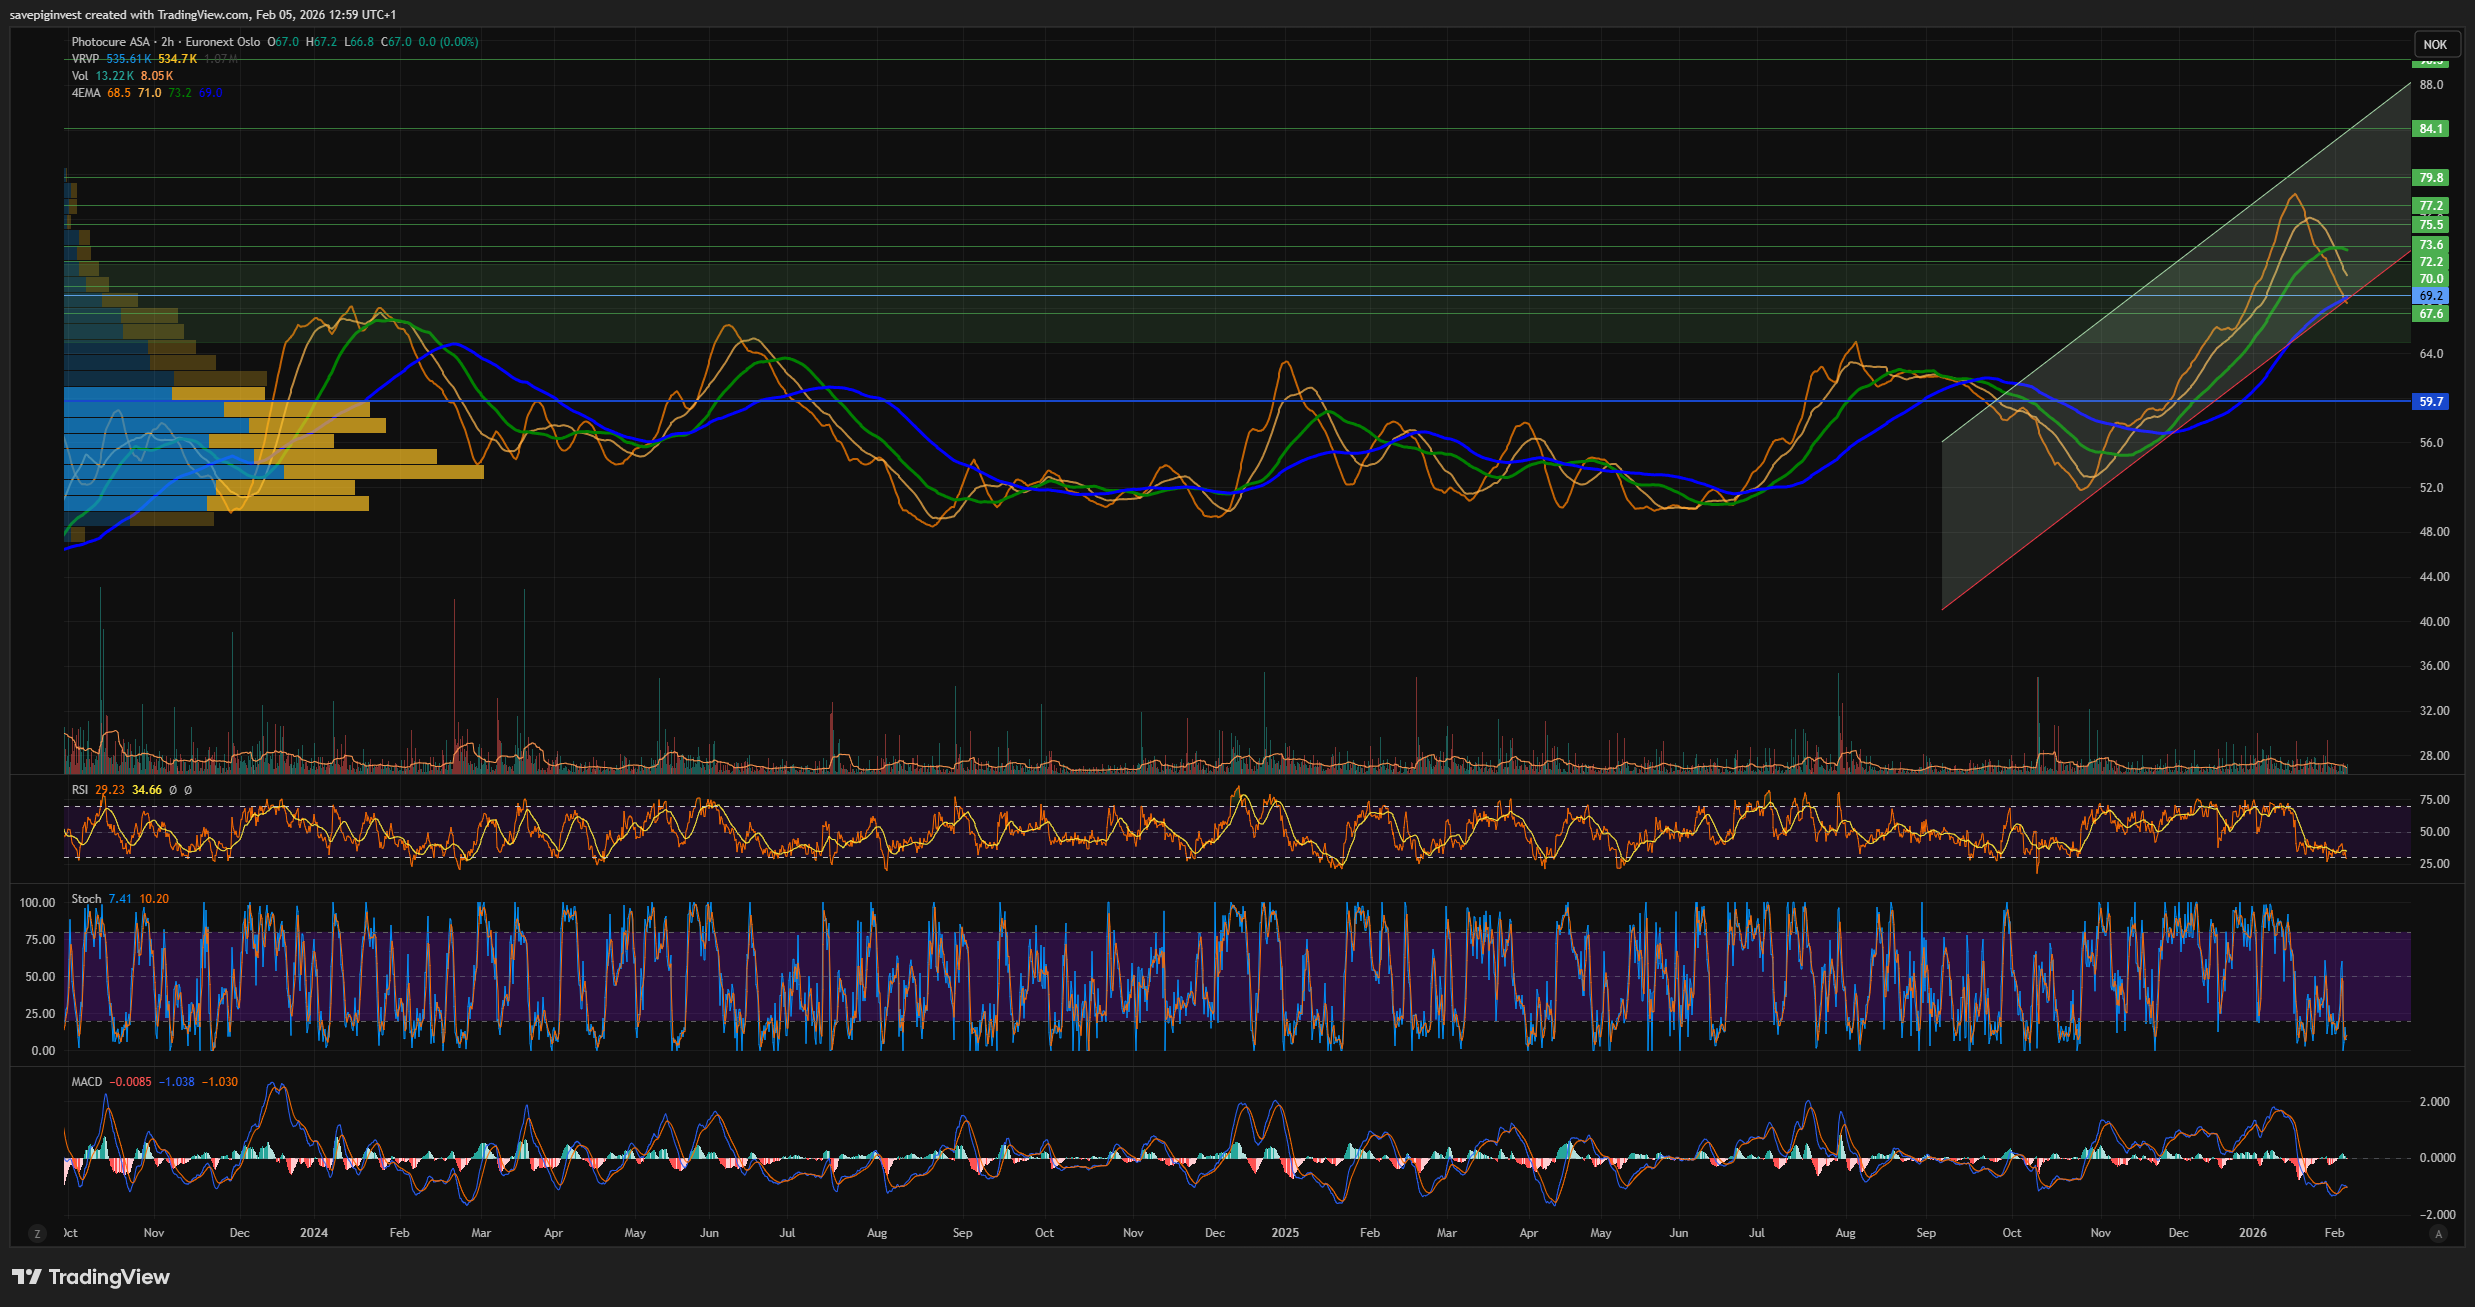
Task: Click the Vol indicator legend label
Action: (x=80, y=76)
